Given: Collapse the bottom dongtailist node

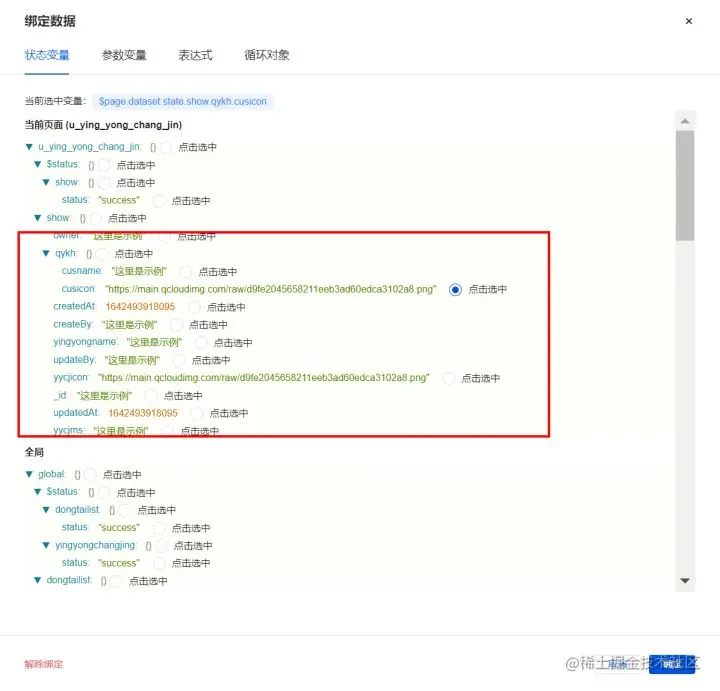Looking at the screenshot, I should coord(38,580).
